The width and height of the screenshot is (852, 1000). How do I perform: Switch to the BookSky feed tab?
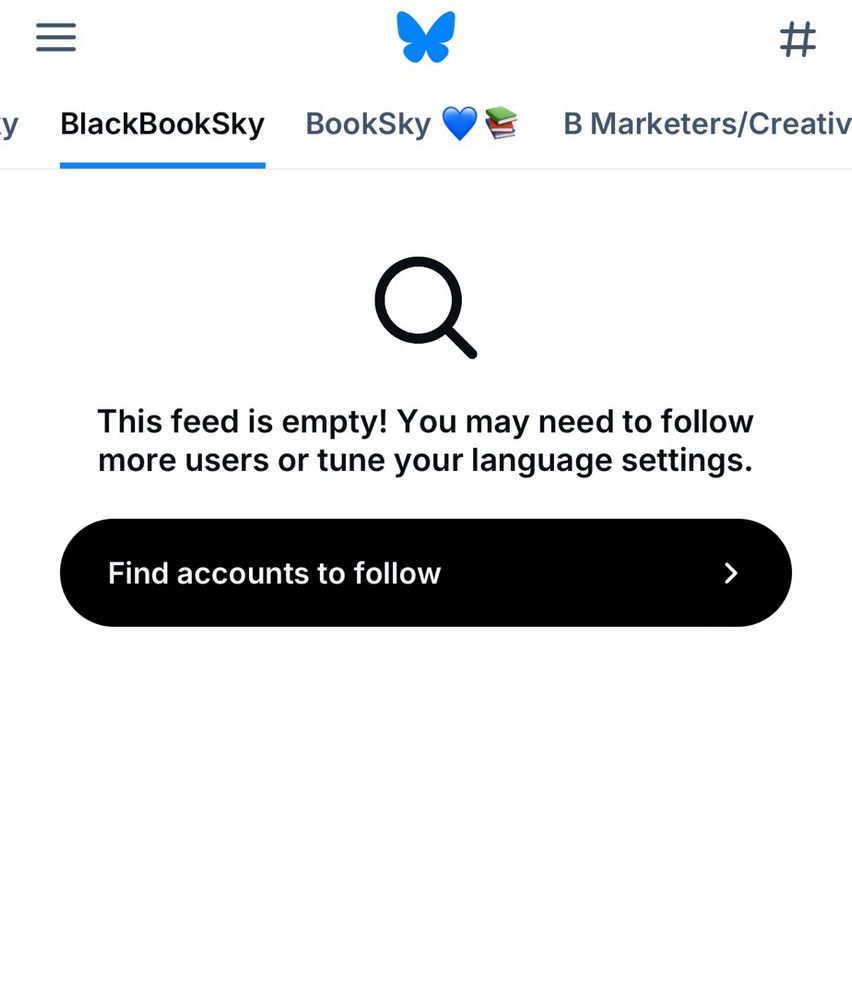pos(411,124)
